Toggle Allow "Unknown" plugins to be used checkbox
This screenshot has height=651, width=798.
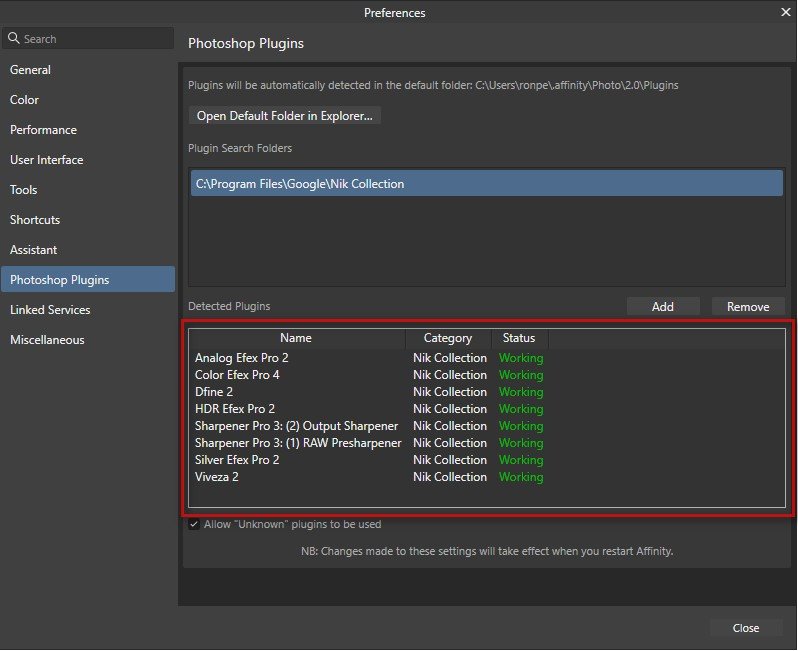(x=194, y=524)
